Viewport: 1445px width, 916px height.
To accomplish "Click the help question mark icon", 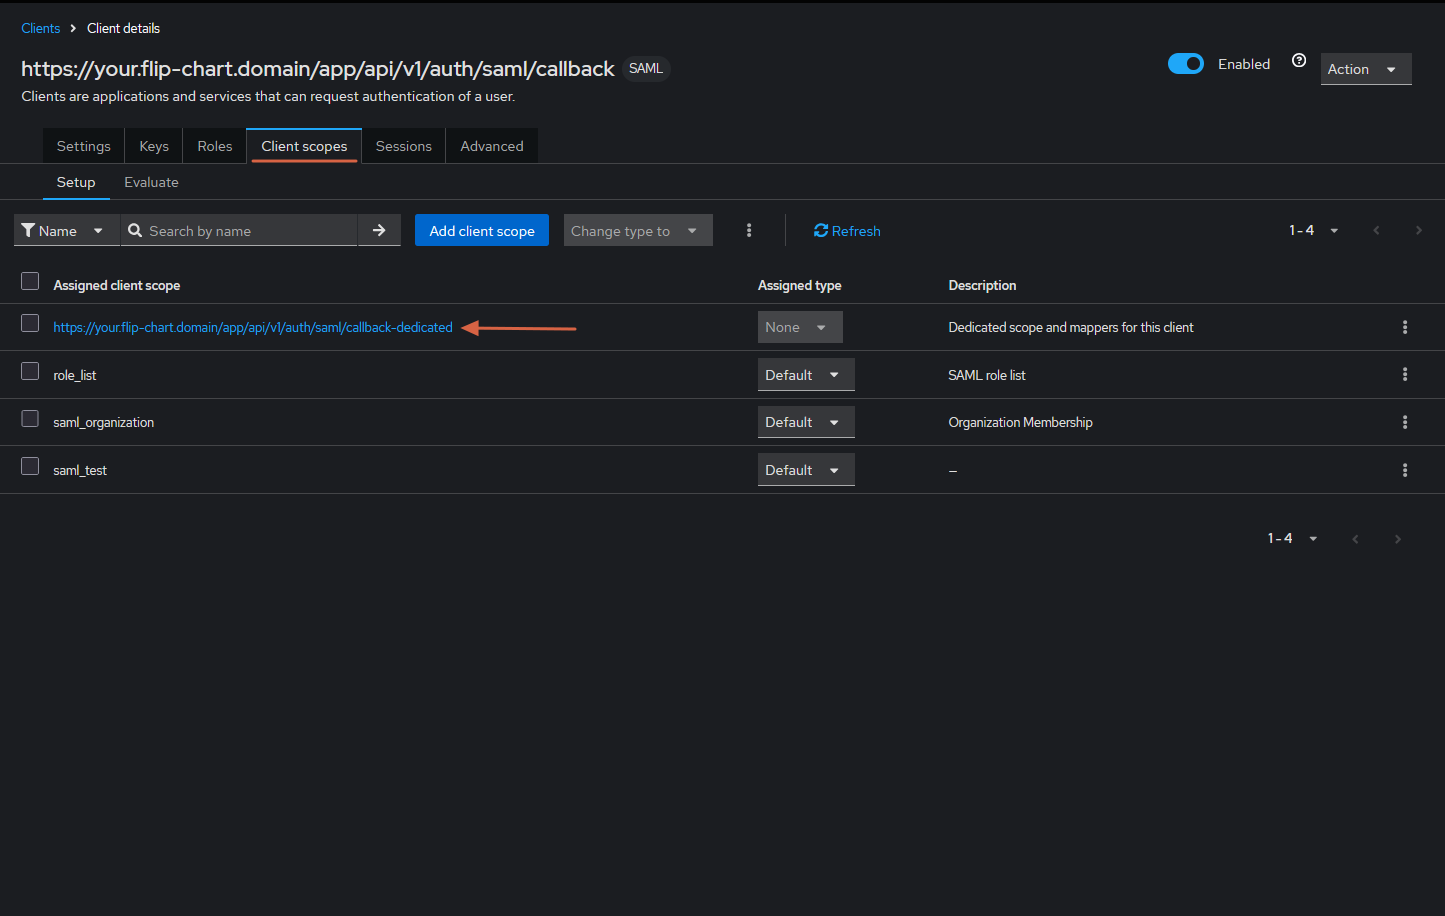I will (x=1299, y=61).
